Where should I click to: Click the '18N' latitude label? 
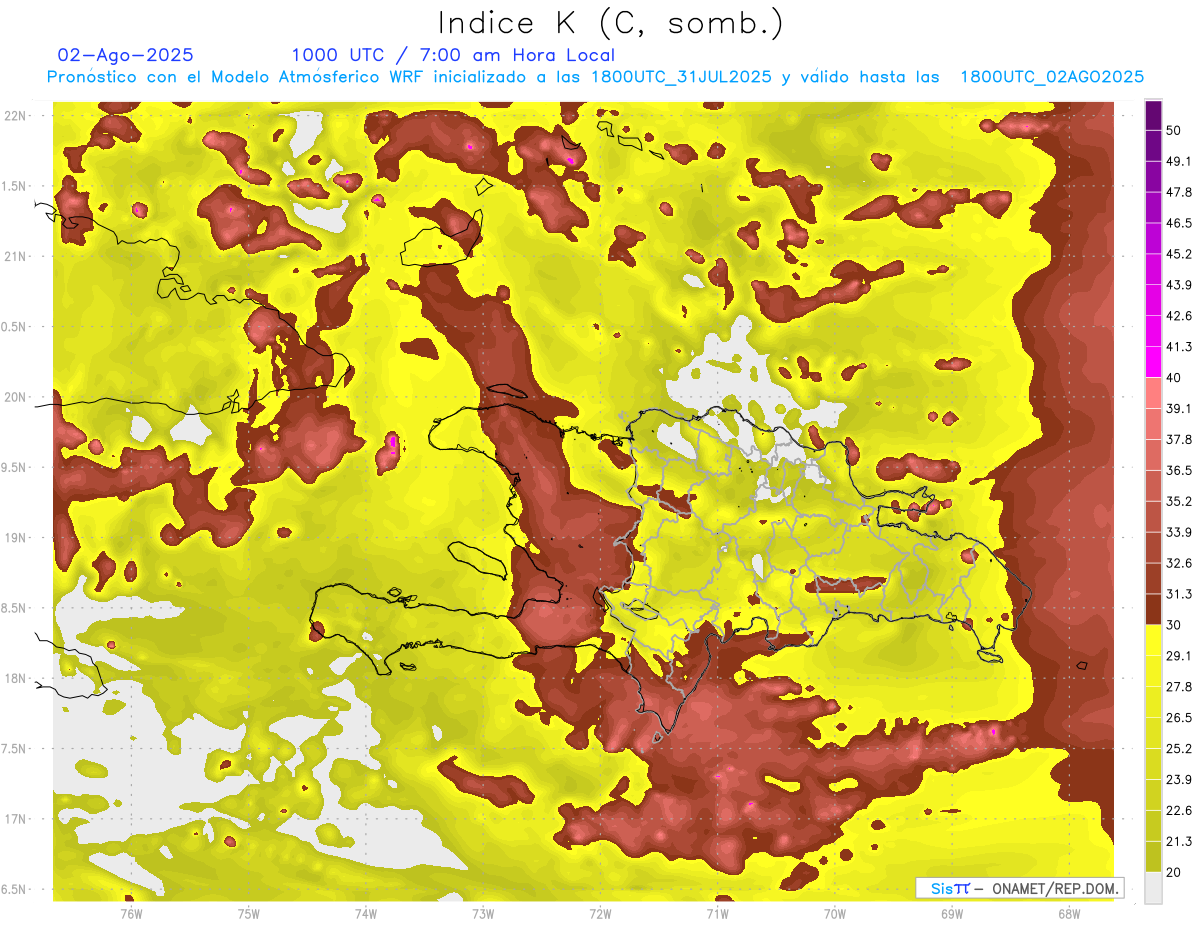16,678
